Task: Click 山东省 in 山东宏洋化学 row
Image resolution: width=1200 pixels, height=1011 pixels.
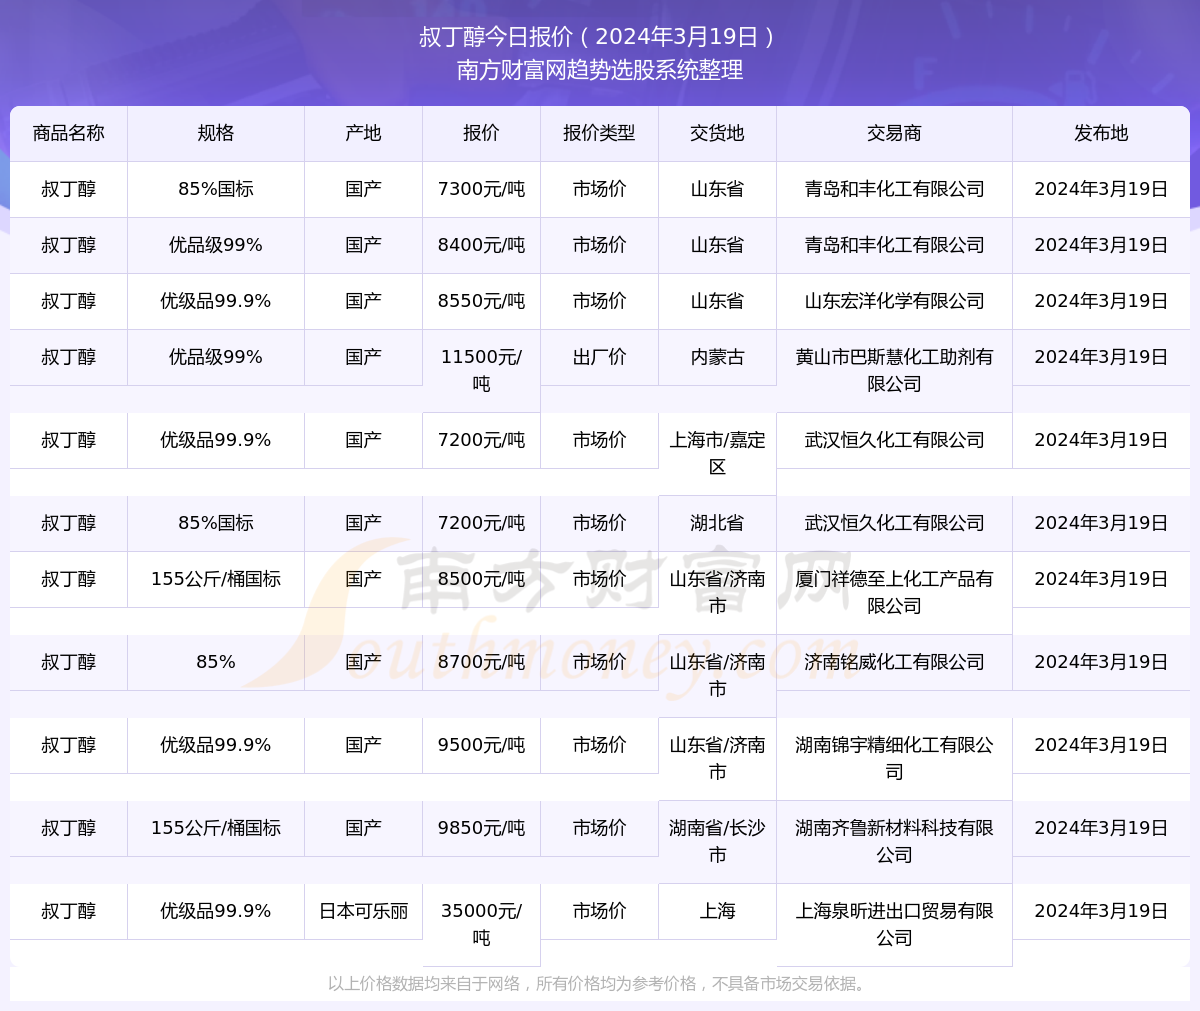Action: click(x=717, y=301)
